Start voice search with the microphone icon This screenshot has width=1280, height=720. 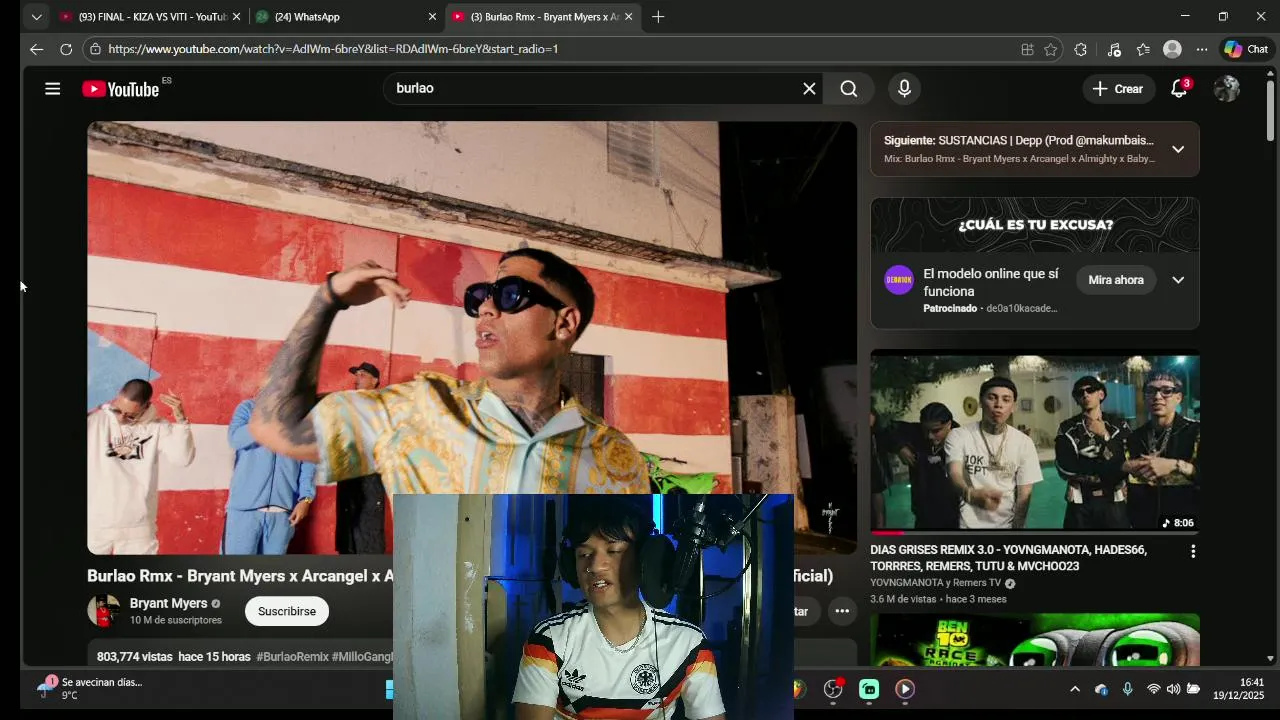click(x=904, y=89)
